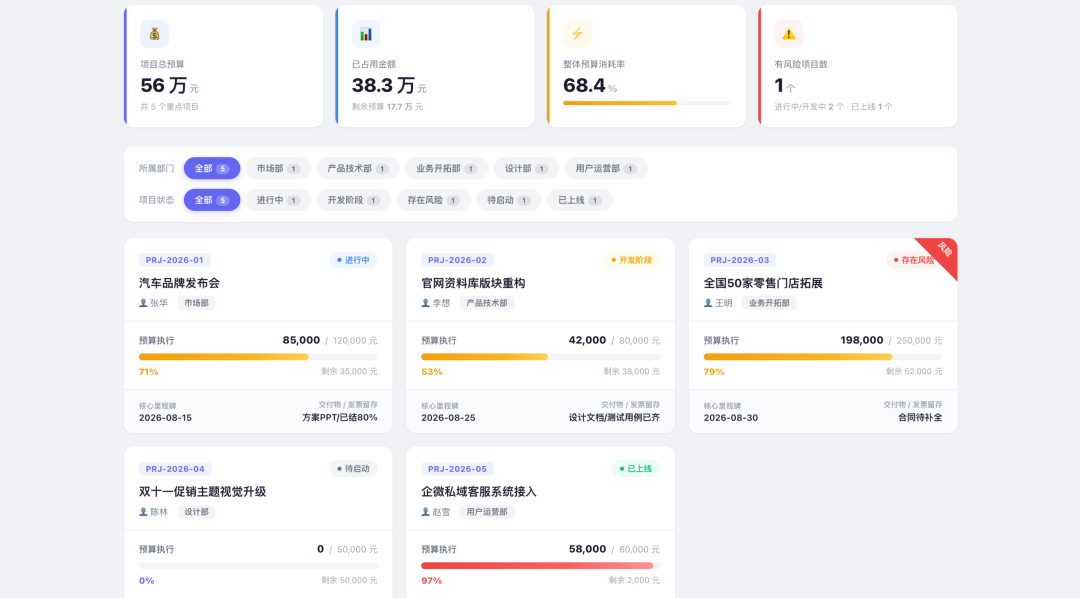1080x598 pixels.
Task: Open project title 汽车品牌发布会
Action: 179,283
